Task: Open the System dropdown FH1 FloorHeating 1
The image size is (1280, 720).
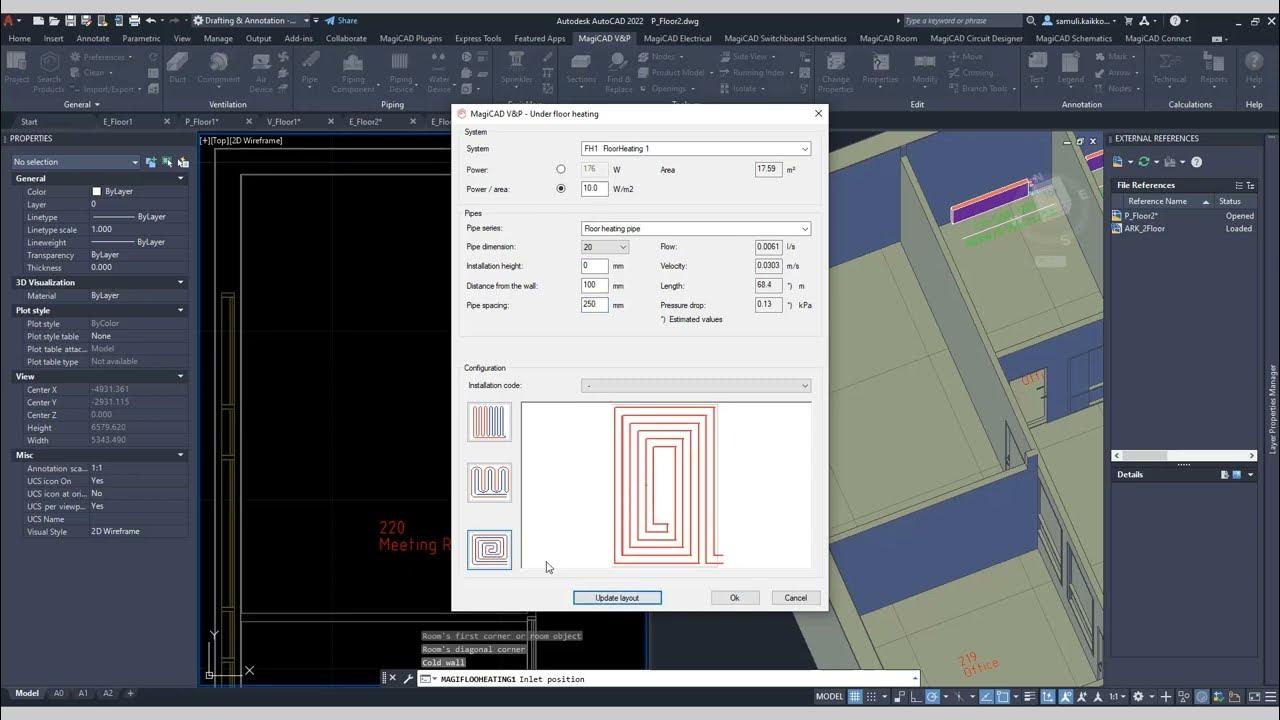Action: [696, 149]
